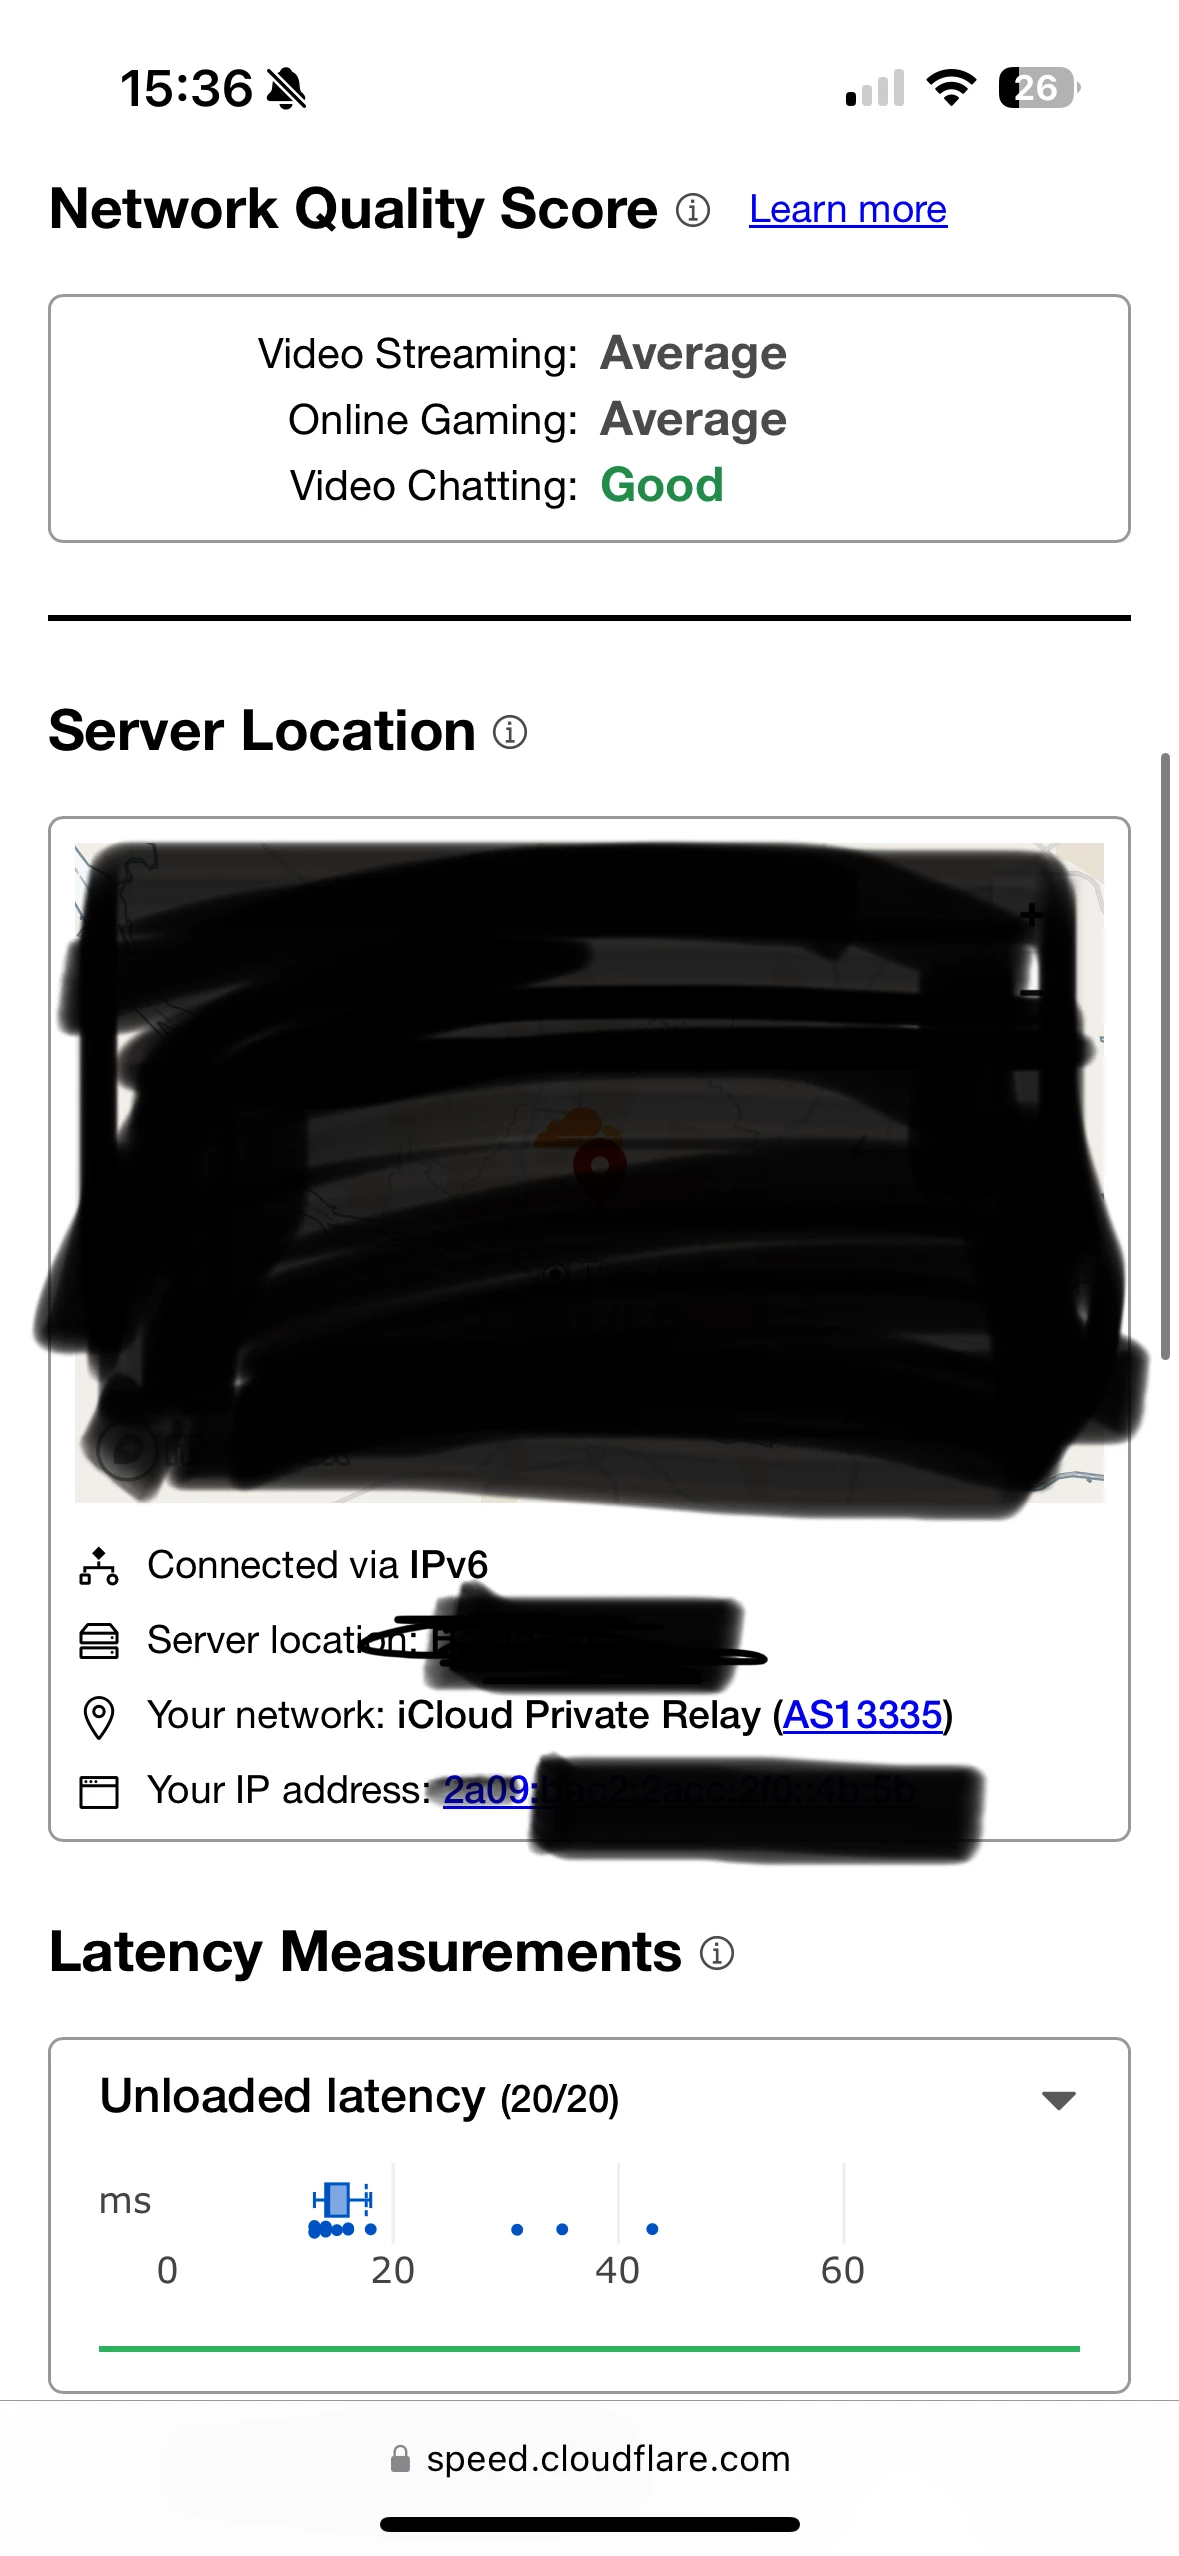
Task: Tap the Latency Measurements info icon
Action: (716, 1952)
